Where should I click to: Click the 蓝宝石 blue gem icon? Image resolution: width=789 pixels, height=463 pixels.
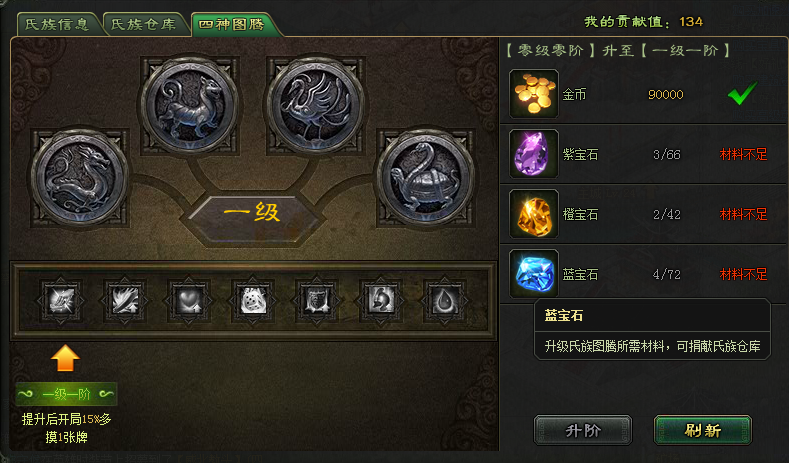(x=534, y=274)
